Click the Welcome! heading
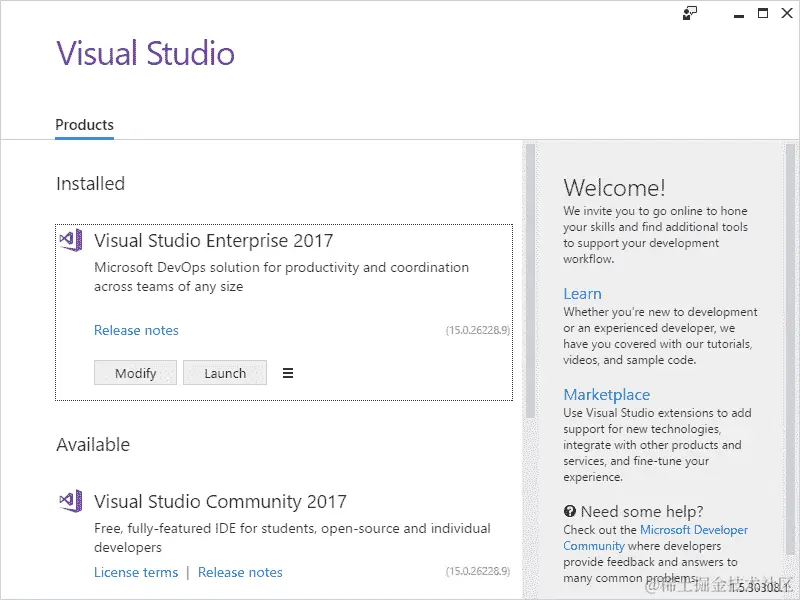 click(x=614, y=188)
